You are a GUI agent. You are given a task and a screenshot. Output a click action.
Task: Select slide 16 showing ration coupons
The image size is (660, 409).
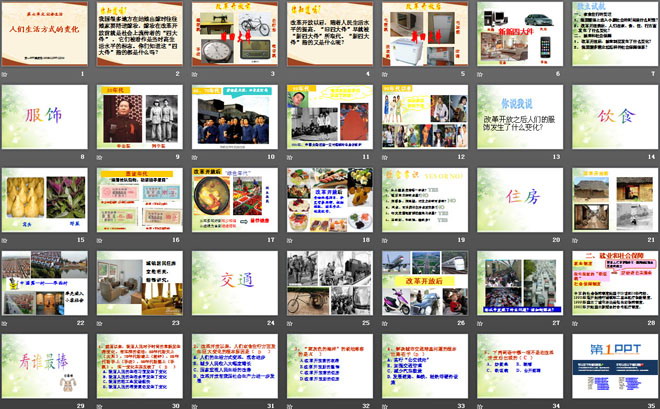[140, 200]
